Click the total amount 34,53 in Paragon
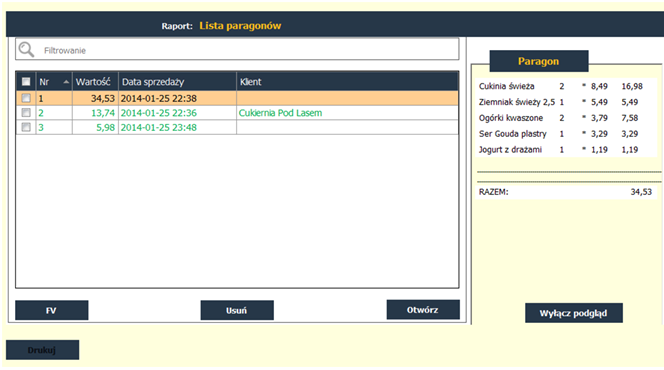The image size is (664, 370). click(x=641, y=192)
